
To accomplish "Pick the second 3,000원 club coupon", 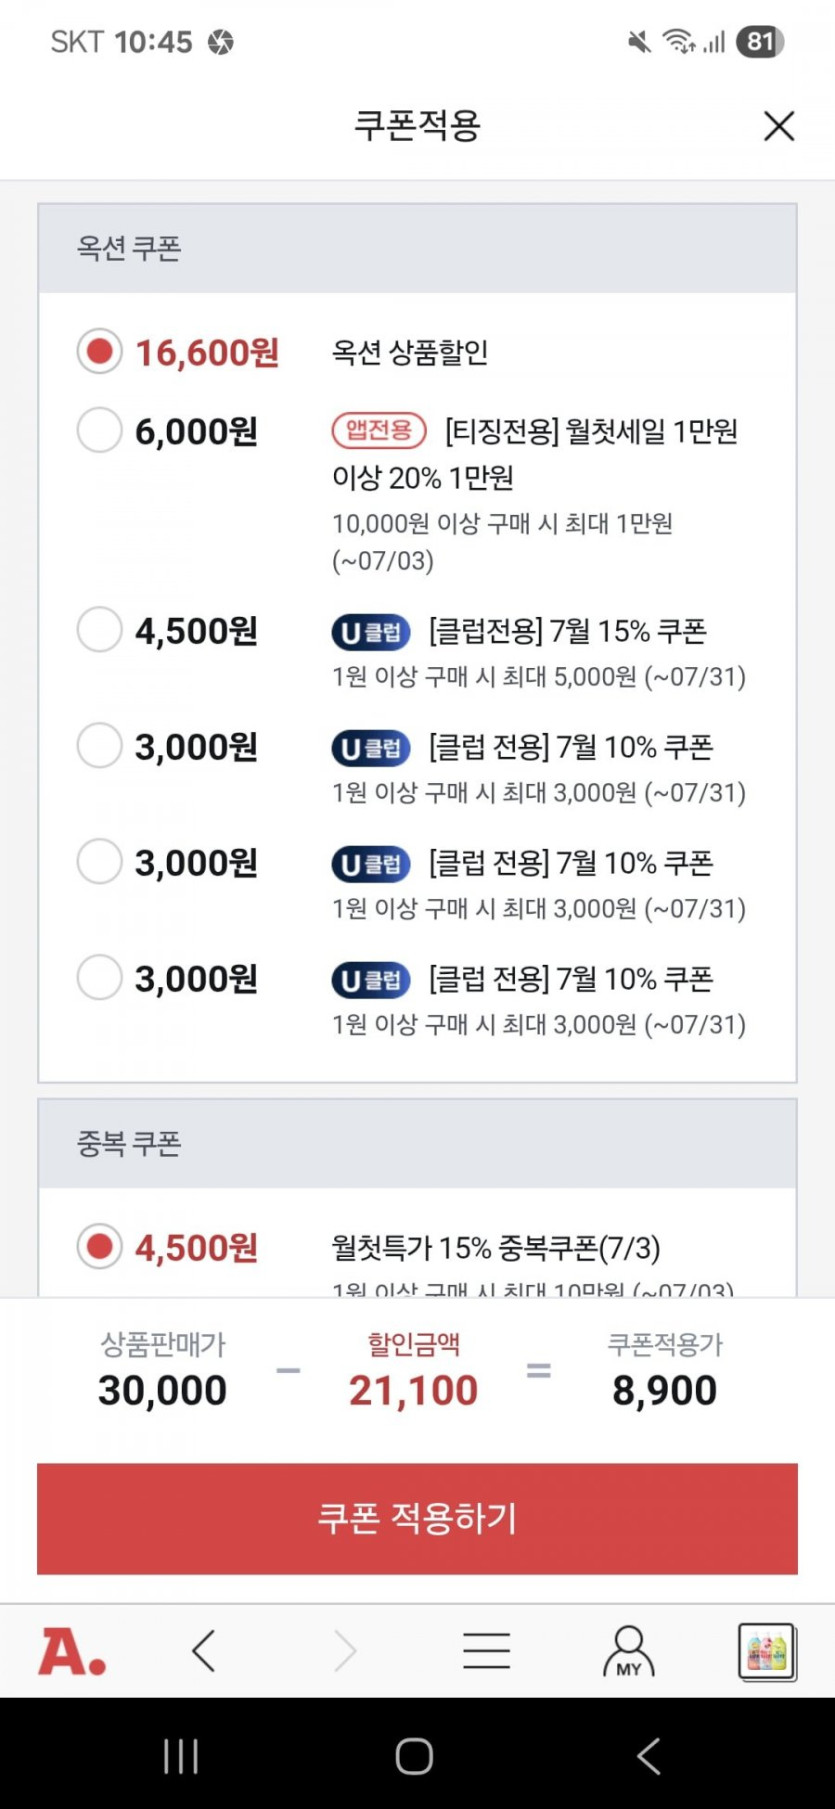I will point(99,863).
